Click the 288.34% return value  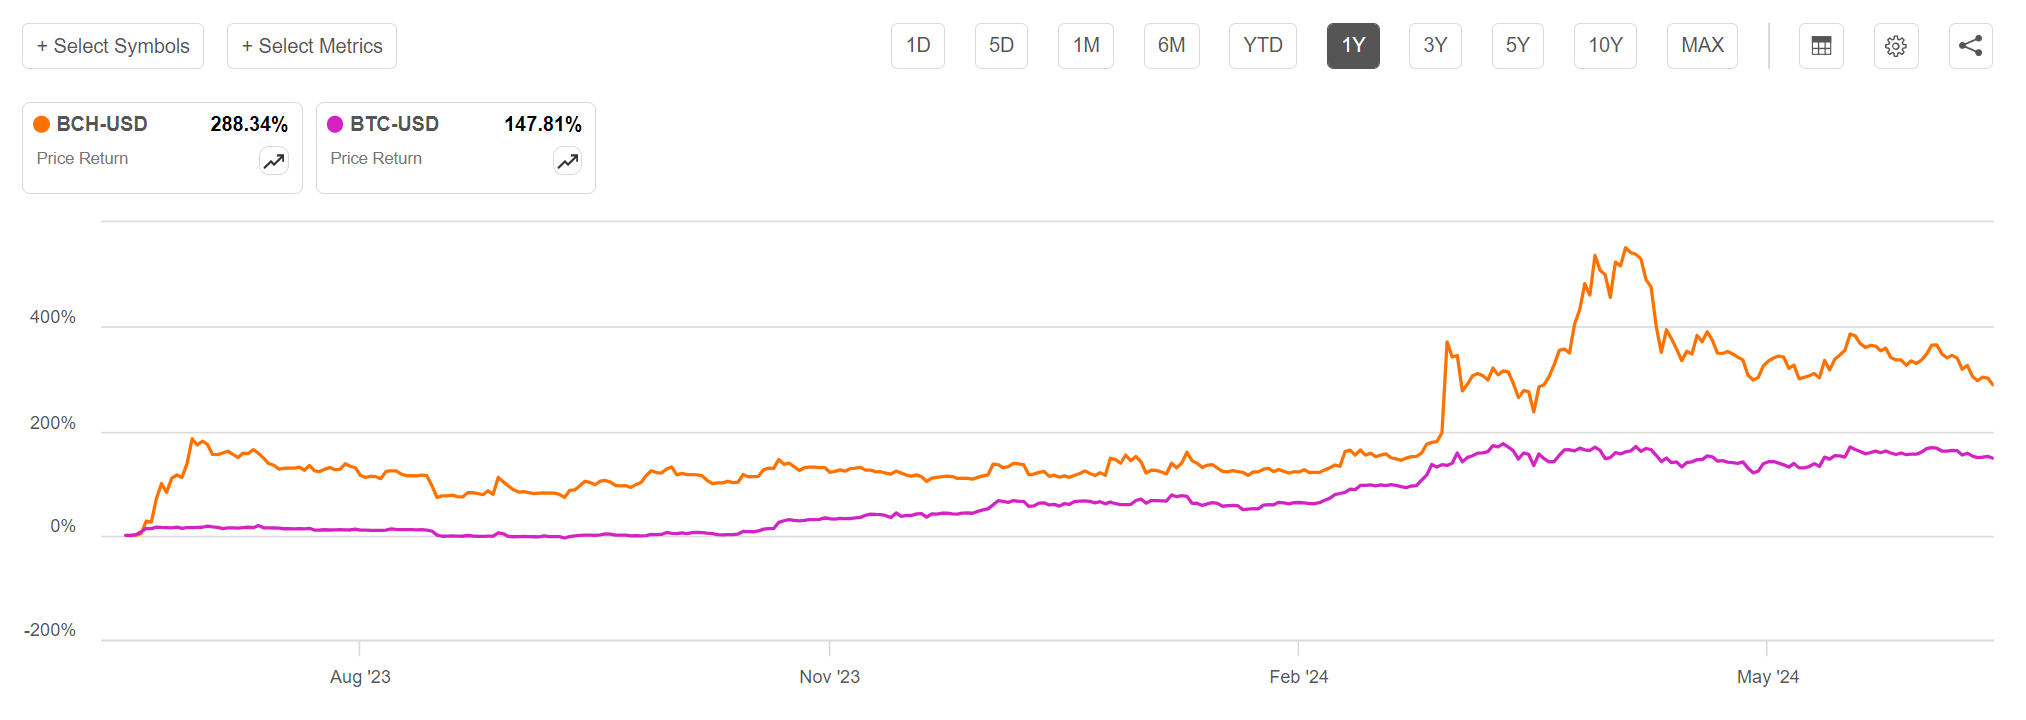click(x=249, y=124)
